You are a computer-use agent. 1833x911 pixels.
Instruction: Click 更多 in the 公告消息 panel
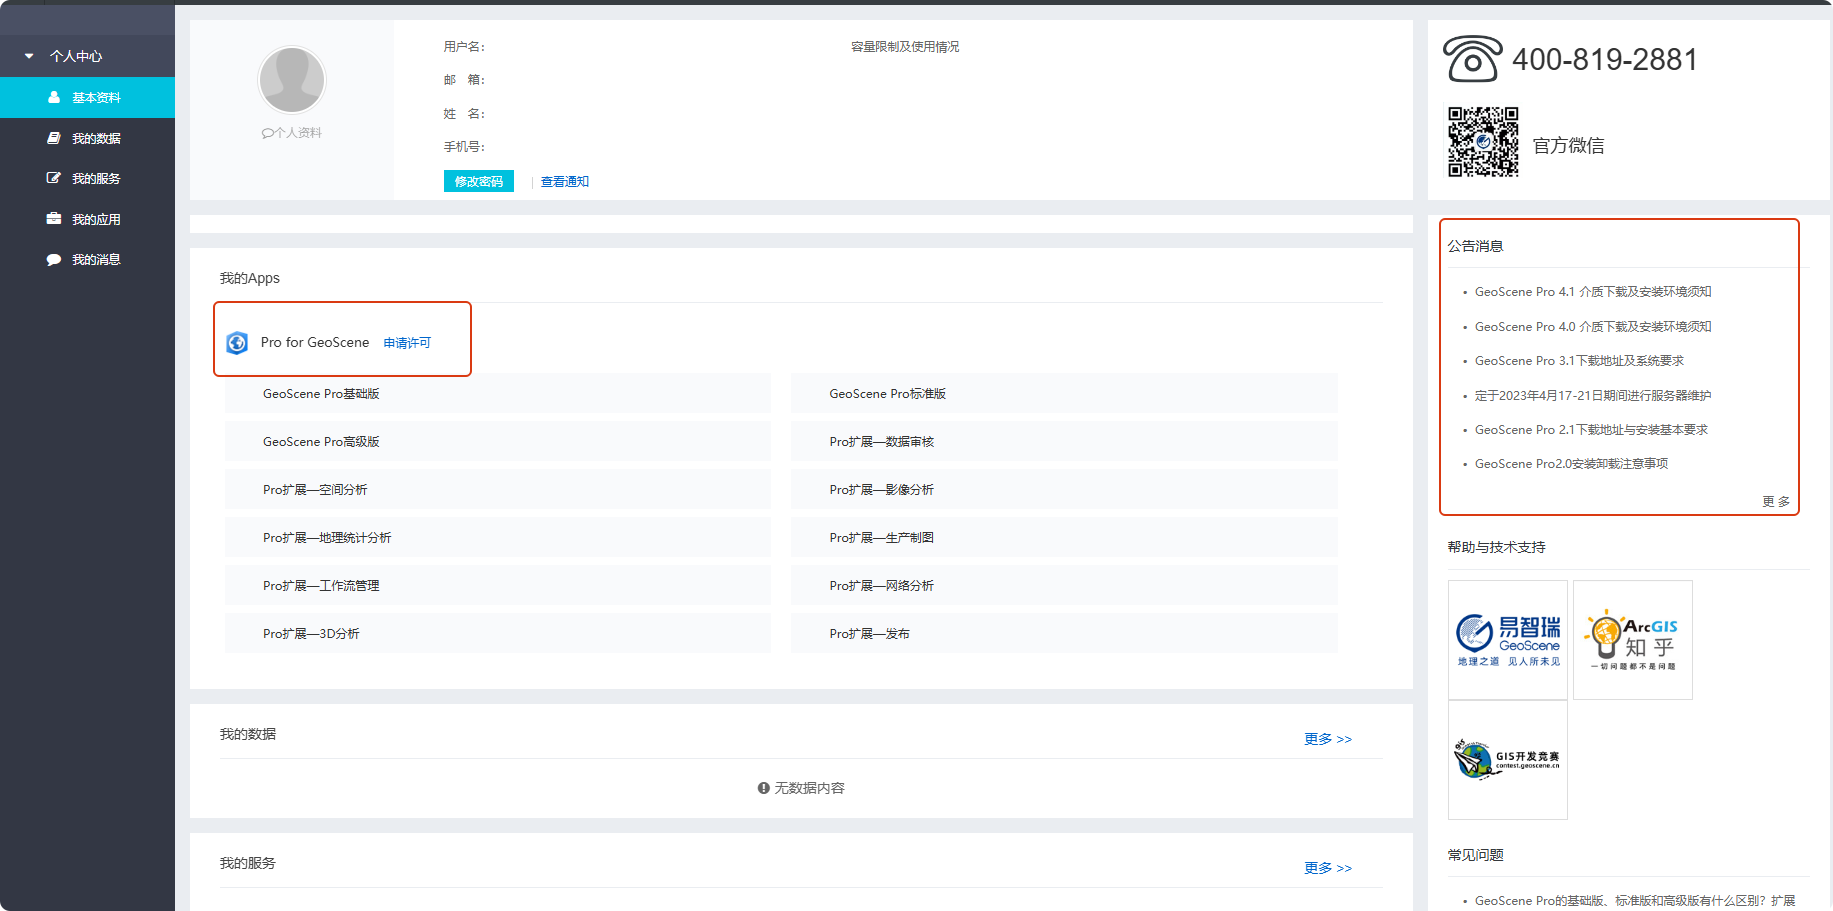tap(1776, 502)
